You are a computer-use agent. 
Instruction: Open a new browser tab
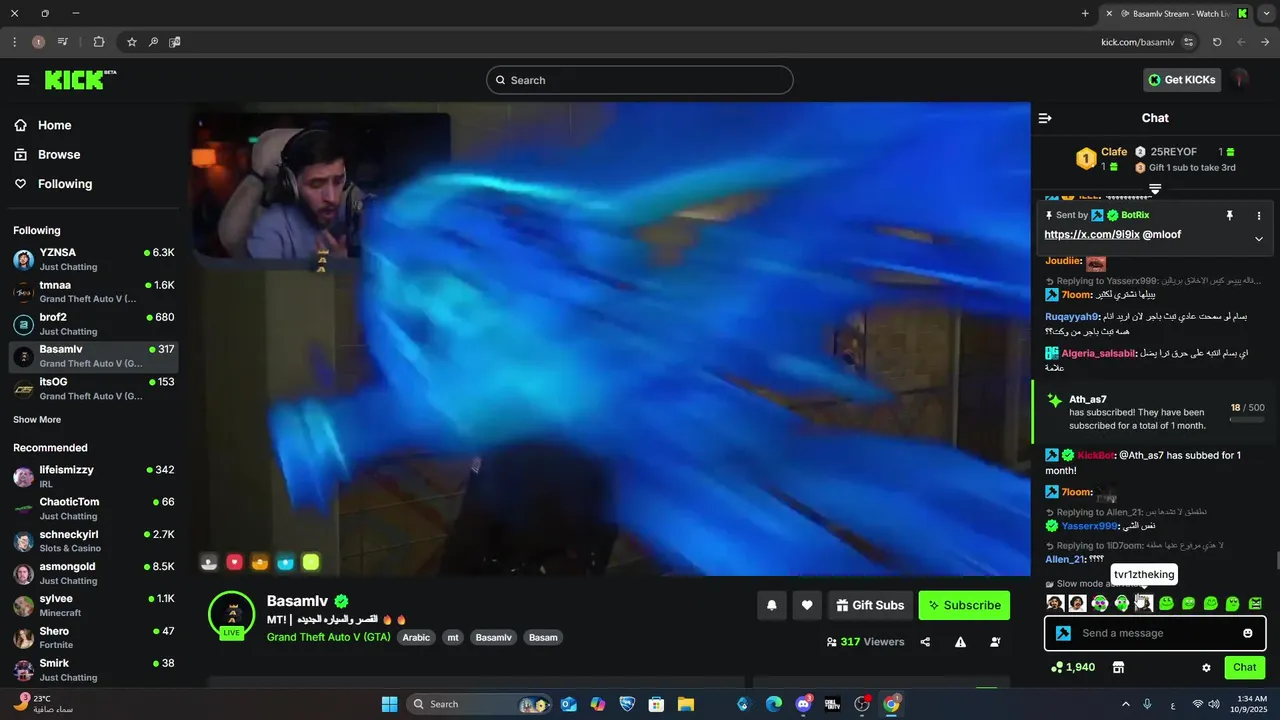(1085, 14)
